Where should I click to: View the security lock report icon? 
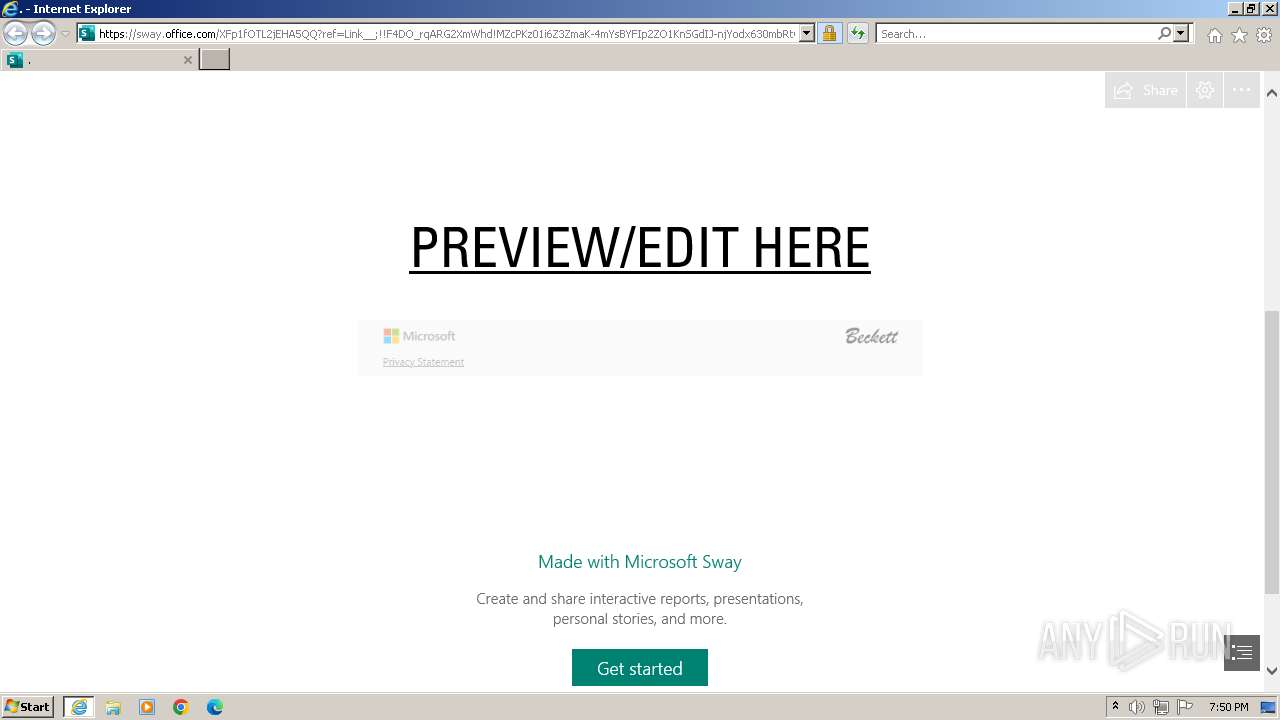829,34
